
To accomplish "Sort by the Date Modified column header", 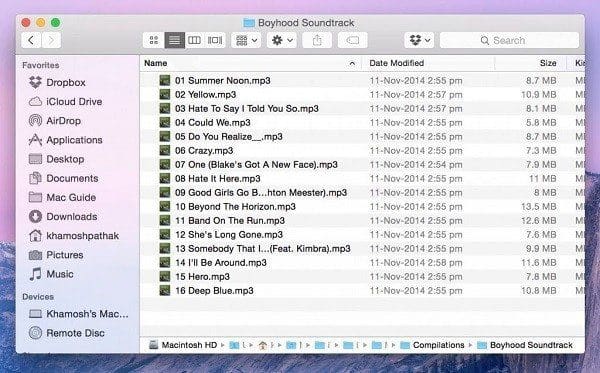I will click(x=396, y=63).
